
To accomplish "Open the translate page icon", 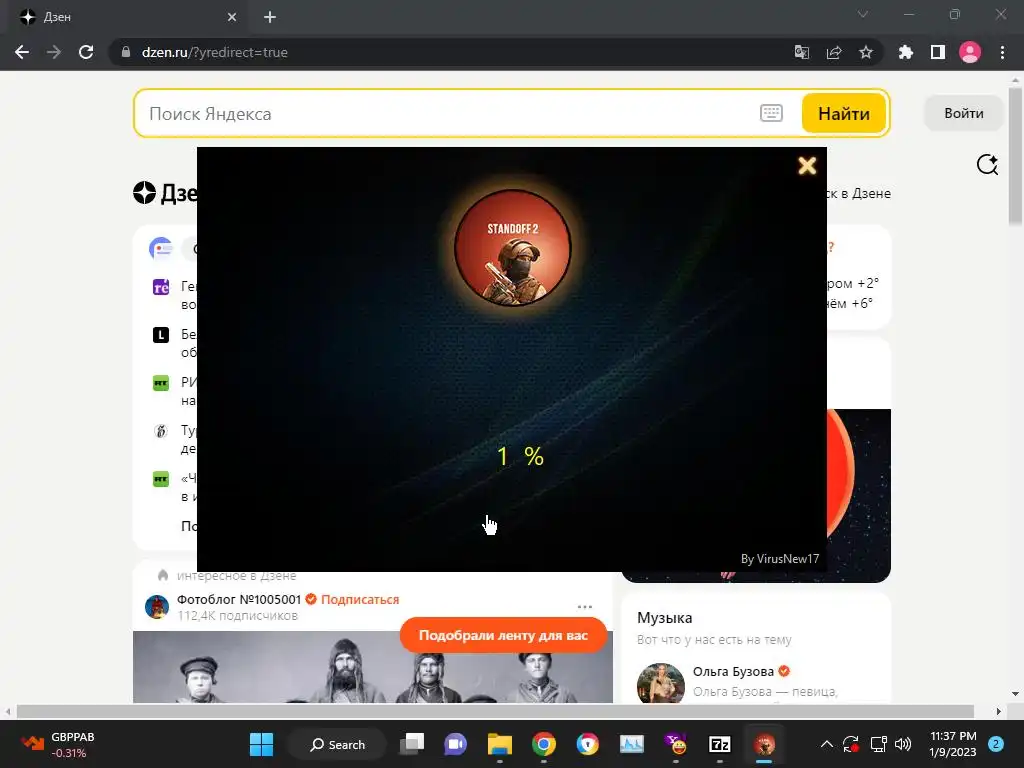I will pos(801,52).
